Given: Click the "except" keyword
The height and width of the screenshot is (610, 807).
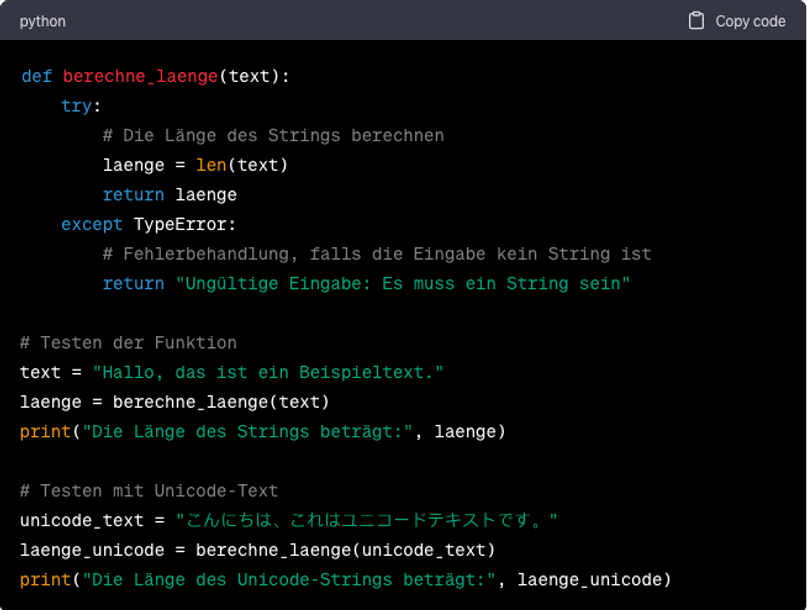Looking at the screenshot, I should [92, 224].
